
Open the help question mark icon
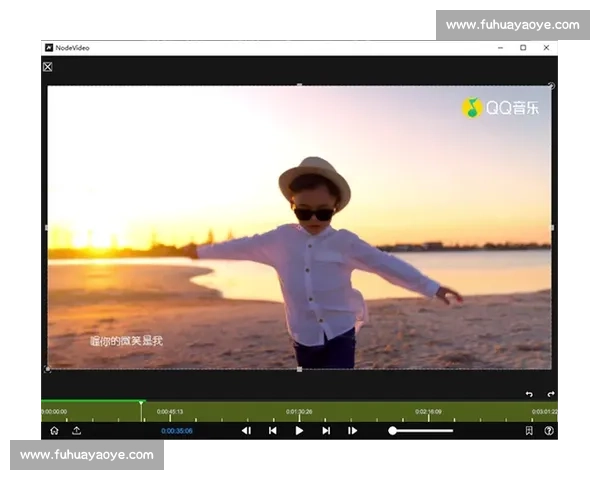(549, 431)
